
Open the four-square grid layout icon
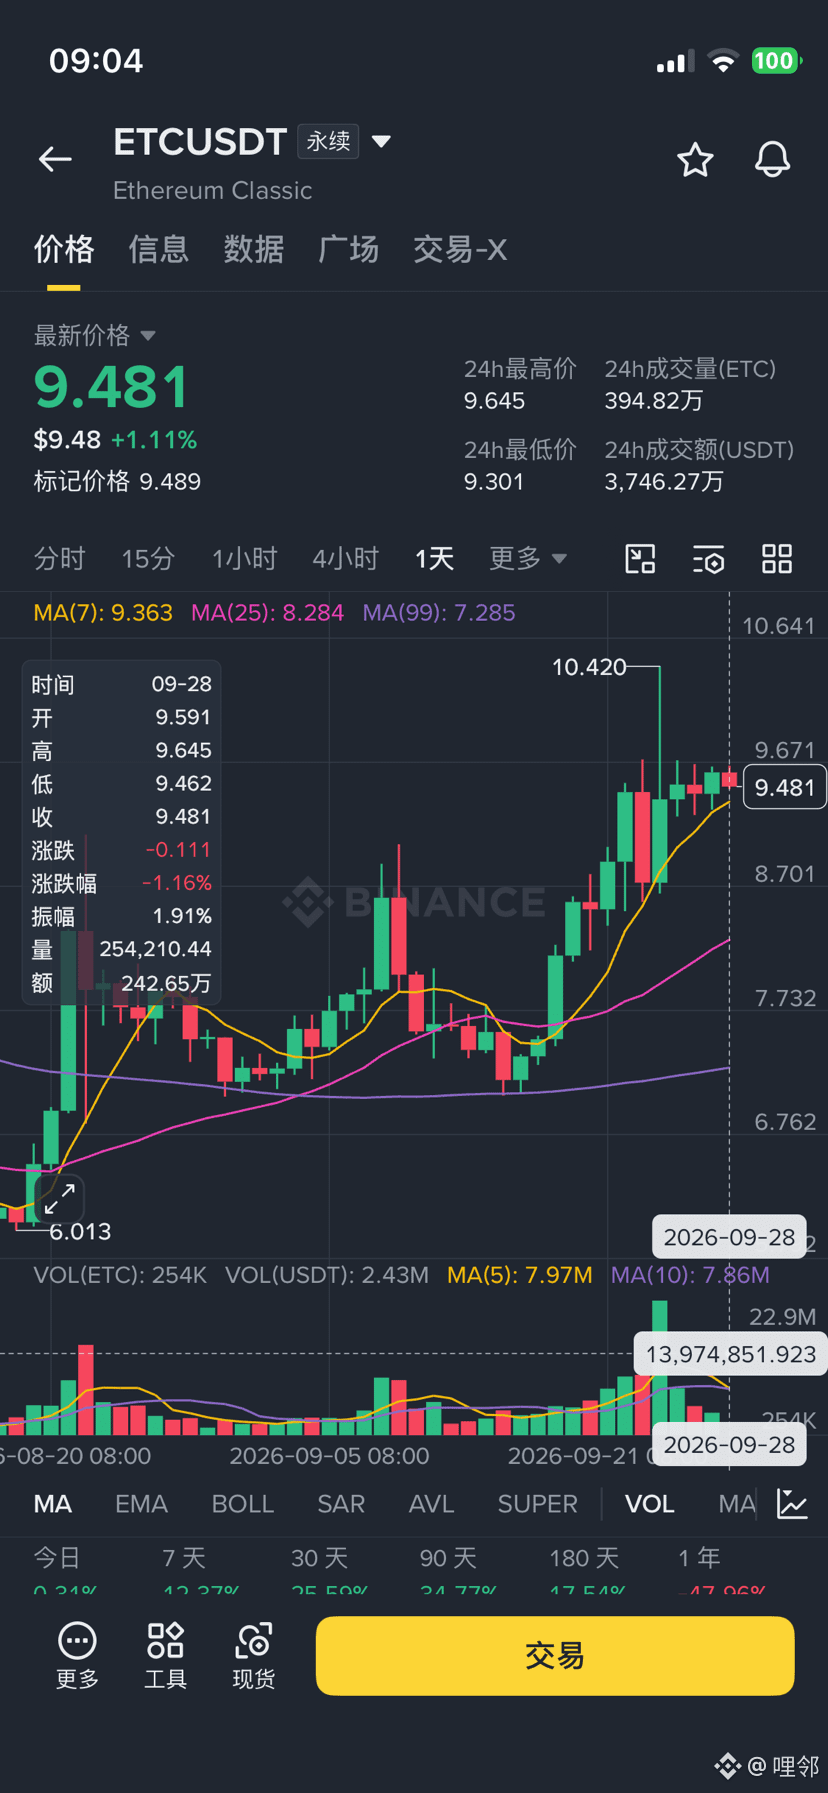coord(777,559)
